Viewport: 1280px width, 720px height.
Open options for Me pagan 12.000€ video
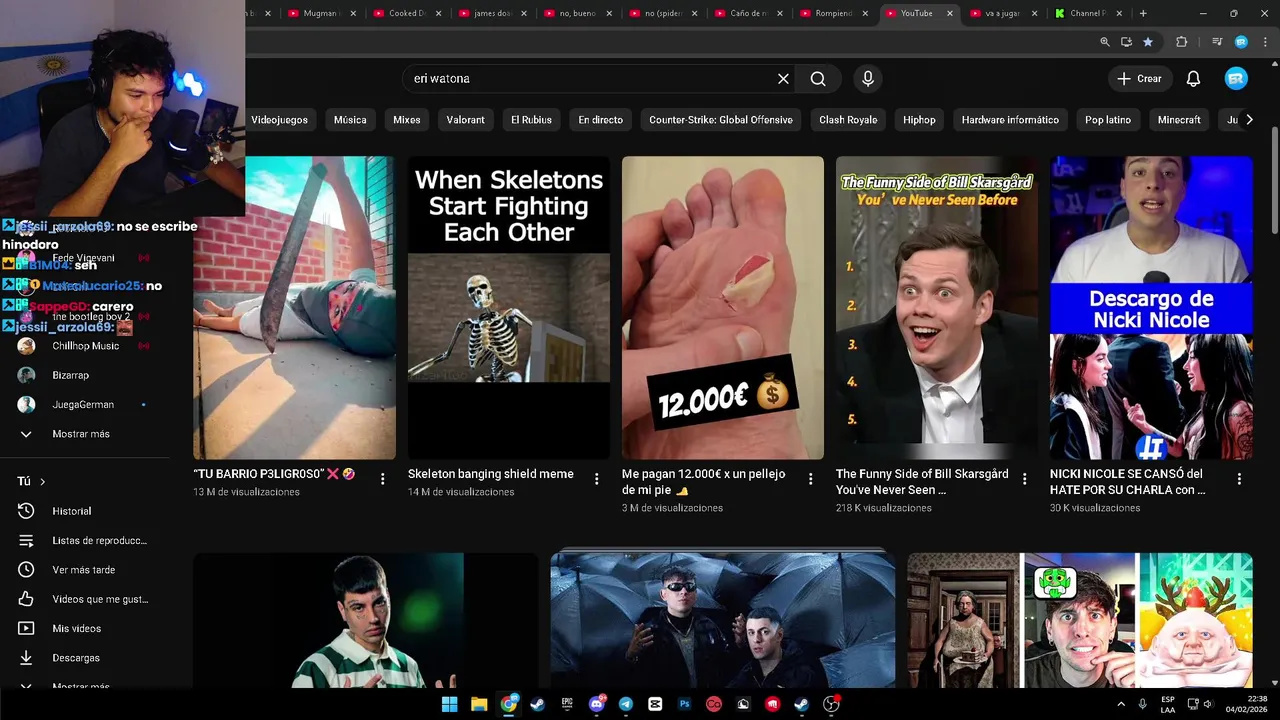coord(811,479)
